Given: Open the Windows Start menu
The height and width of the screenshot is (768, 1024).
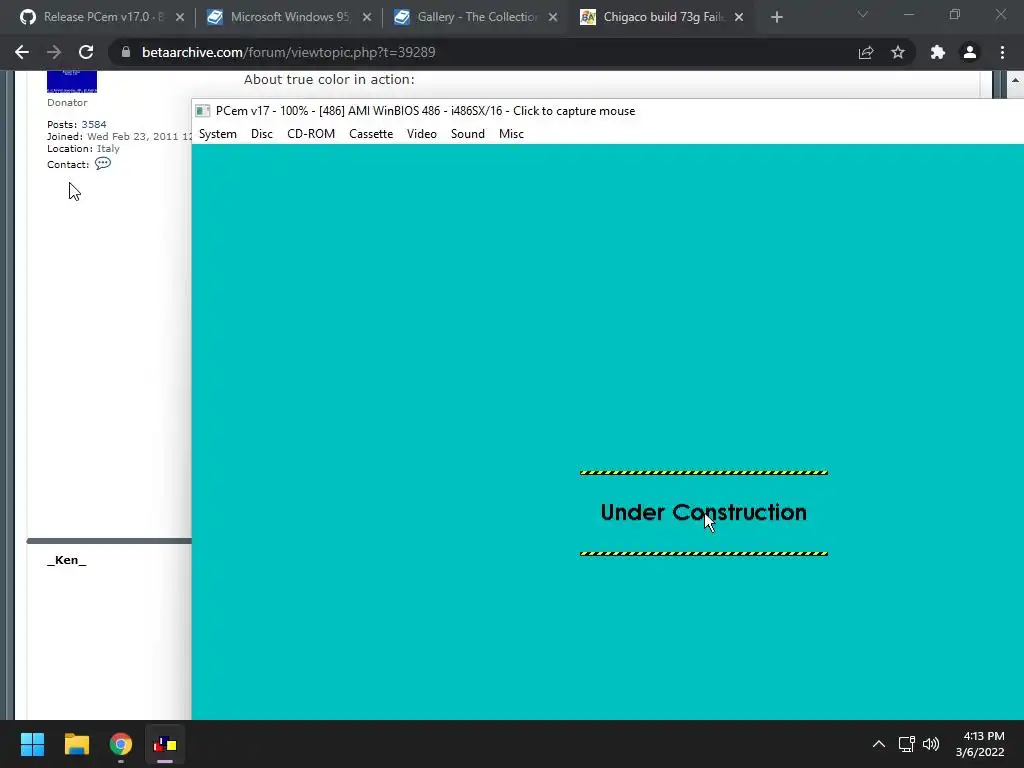Looking at the screenshot, I should (32, 744).
